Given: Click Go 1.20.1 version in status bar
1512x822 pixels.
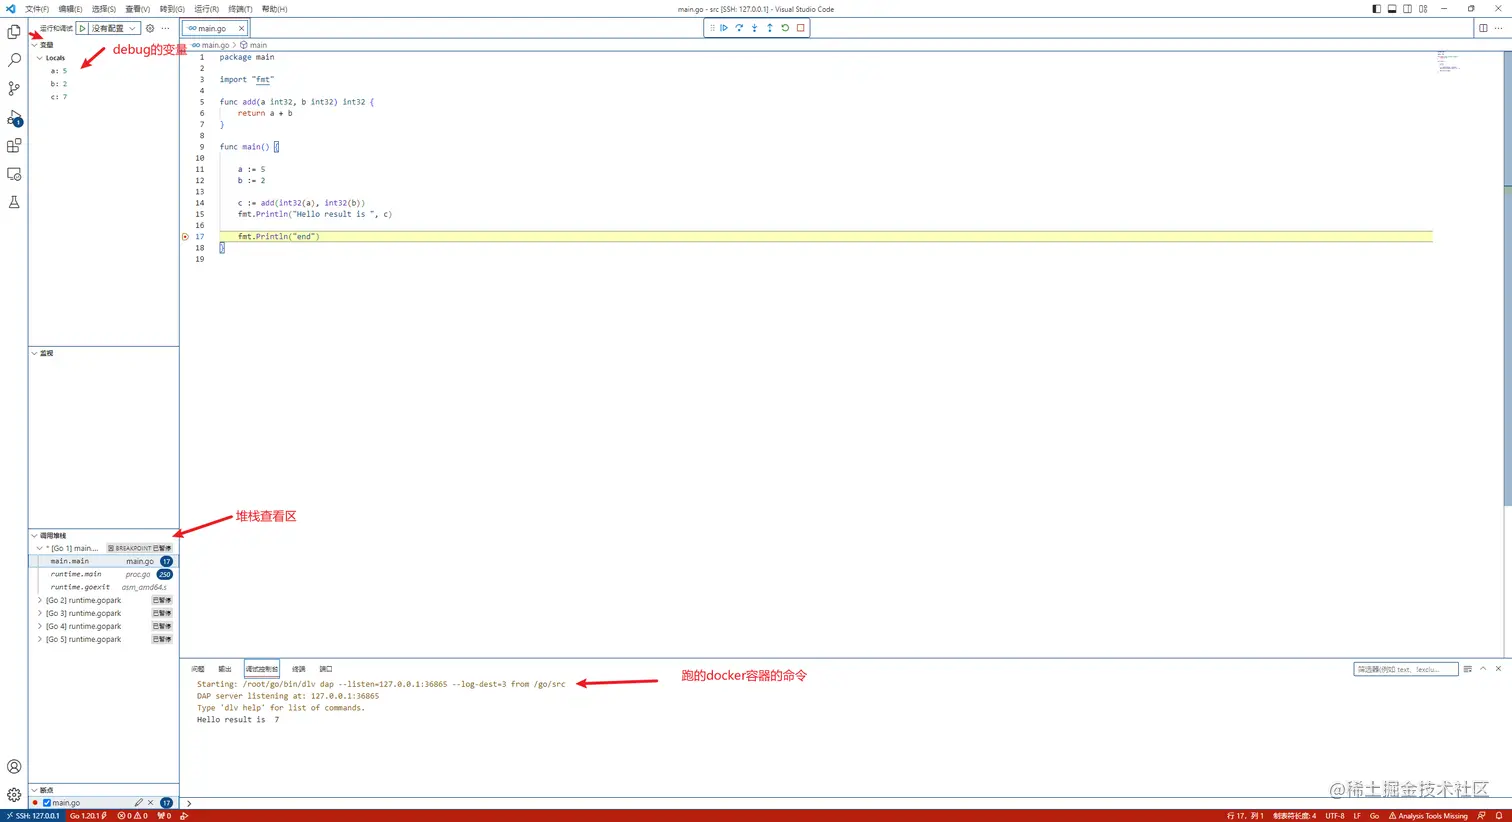Looking at the screenshot, I should (x=88, y=816).
